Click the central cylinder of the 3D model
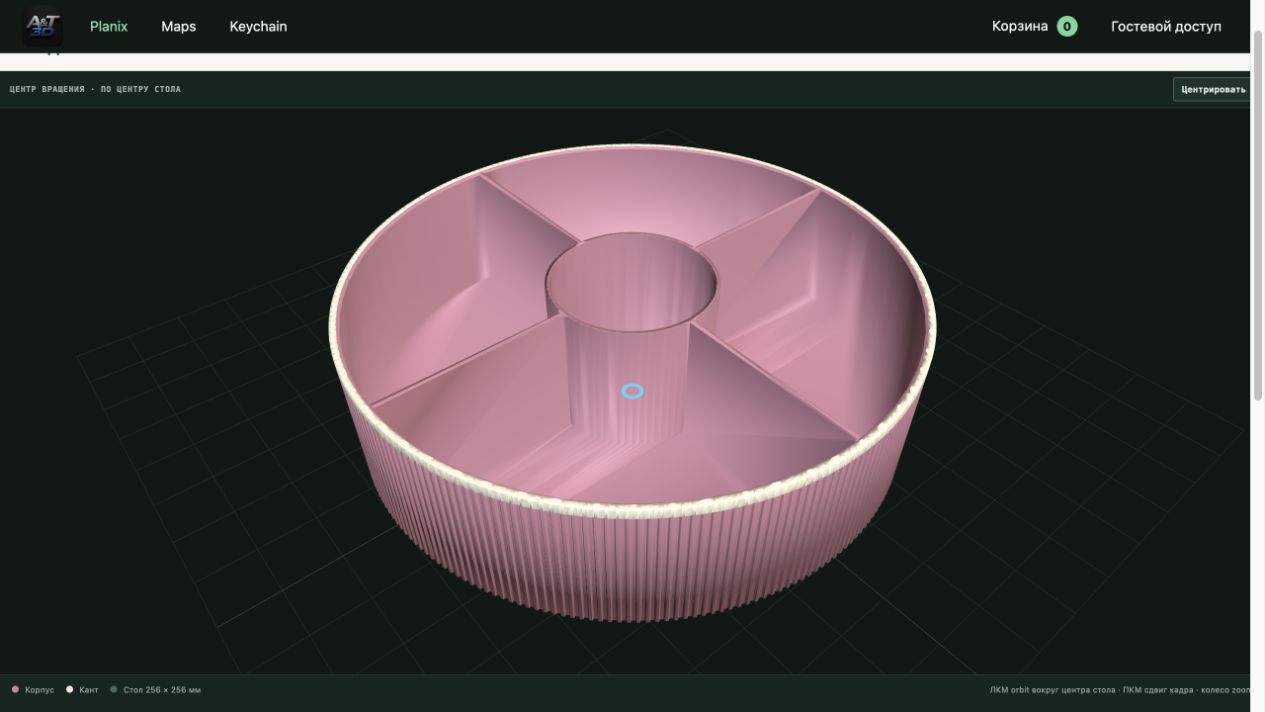Viewport: 1265px width, 712px height. click(x=630, y=340)
